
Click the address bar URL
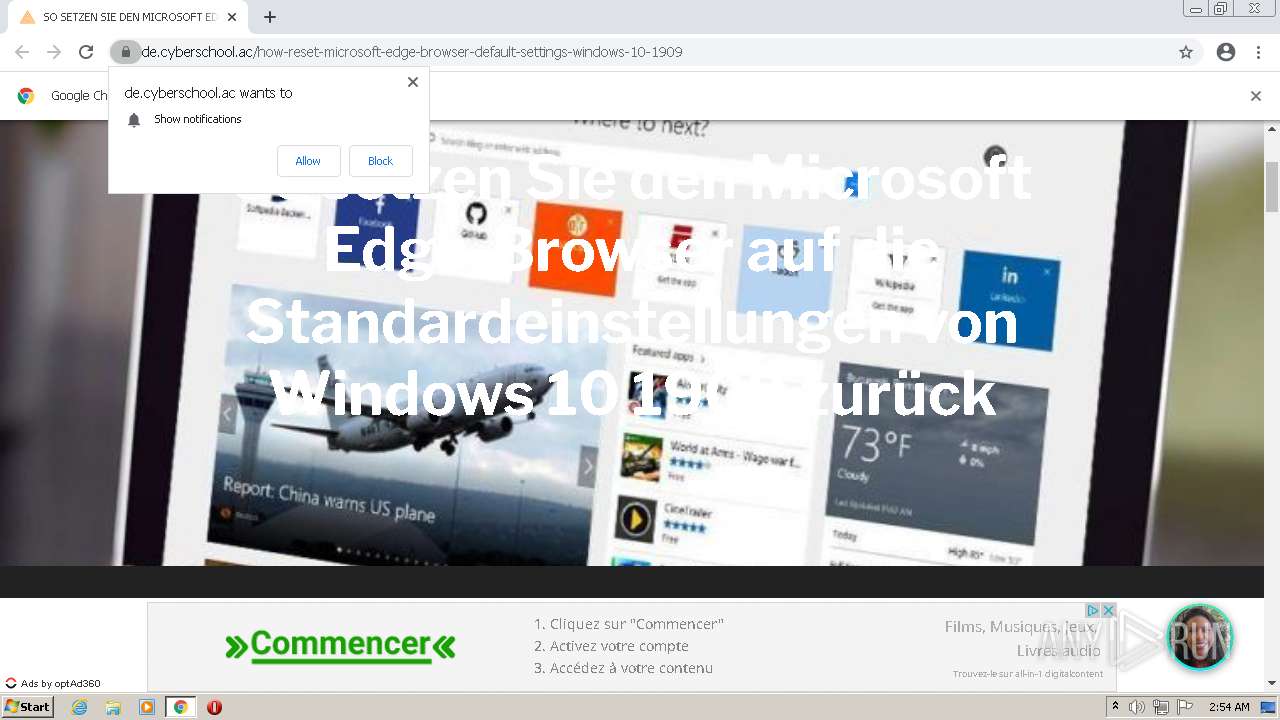tap(412, 52)
